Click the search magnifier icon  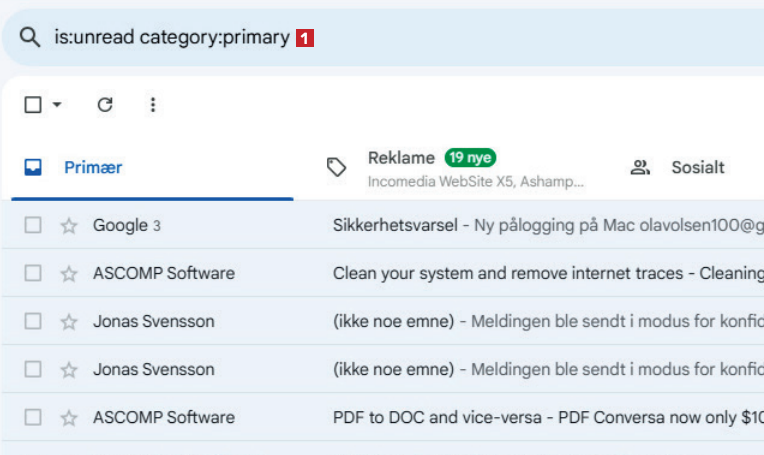[31, 38]
